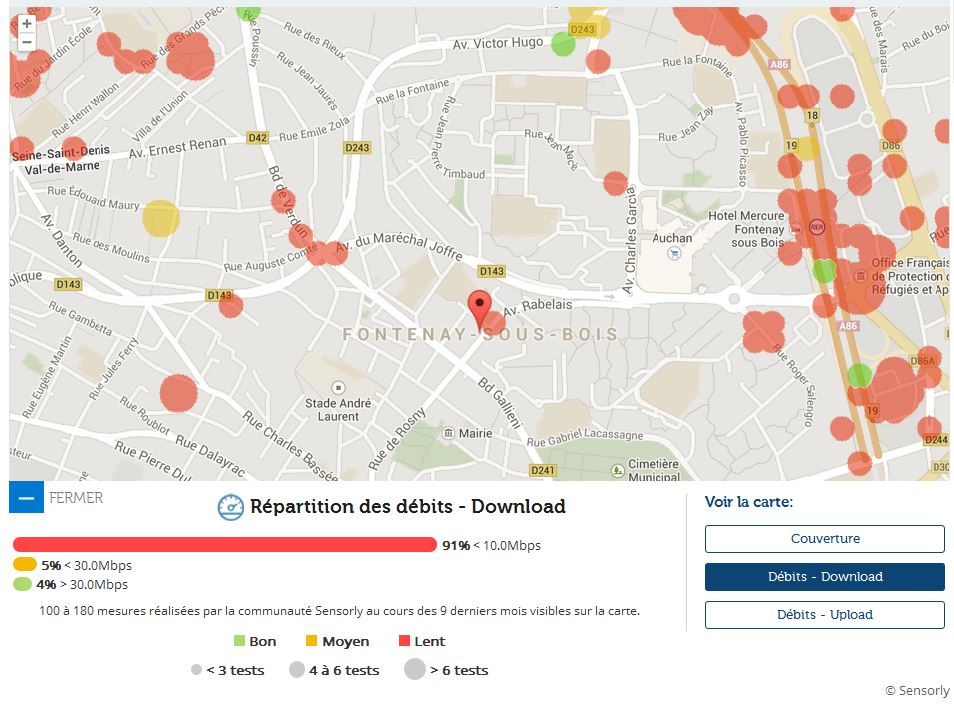Click the Stade André Laurent marker icon
Viewport: 954px width, 707px height.
point(338,387)
